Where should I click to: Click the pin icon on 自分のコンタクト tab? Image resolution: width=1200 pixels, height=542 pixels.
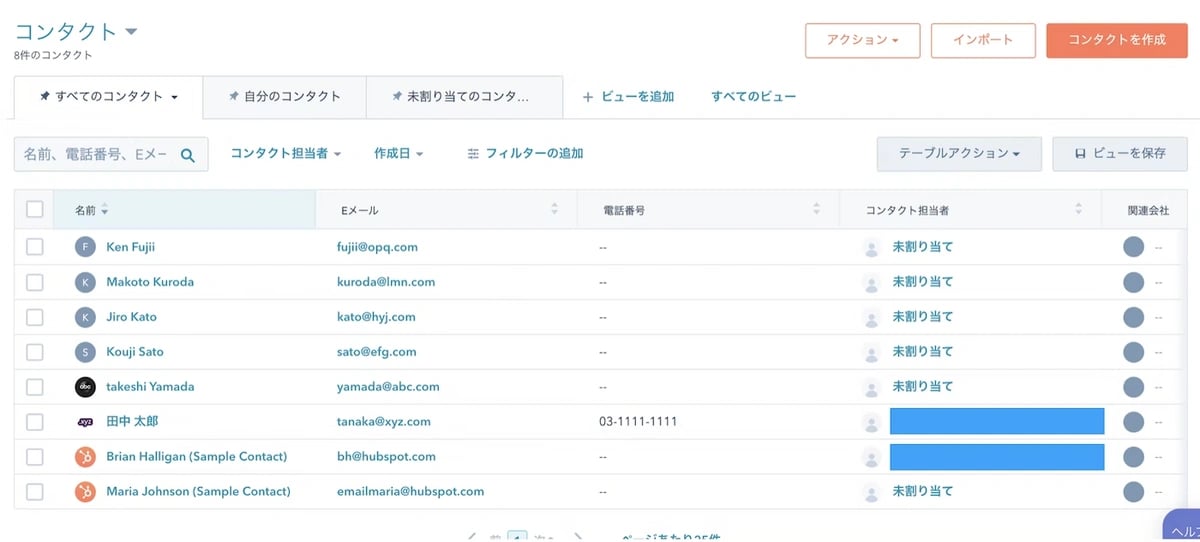pyautogui.click(x=233, y=97)
